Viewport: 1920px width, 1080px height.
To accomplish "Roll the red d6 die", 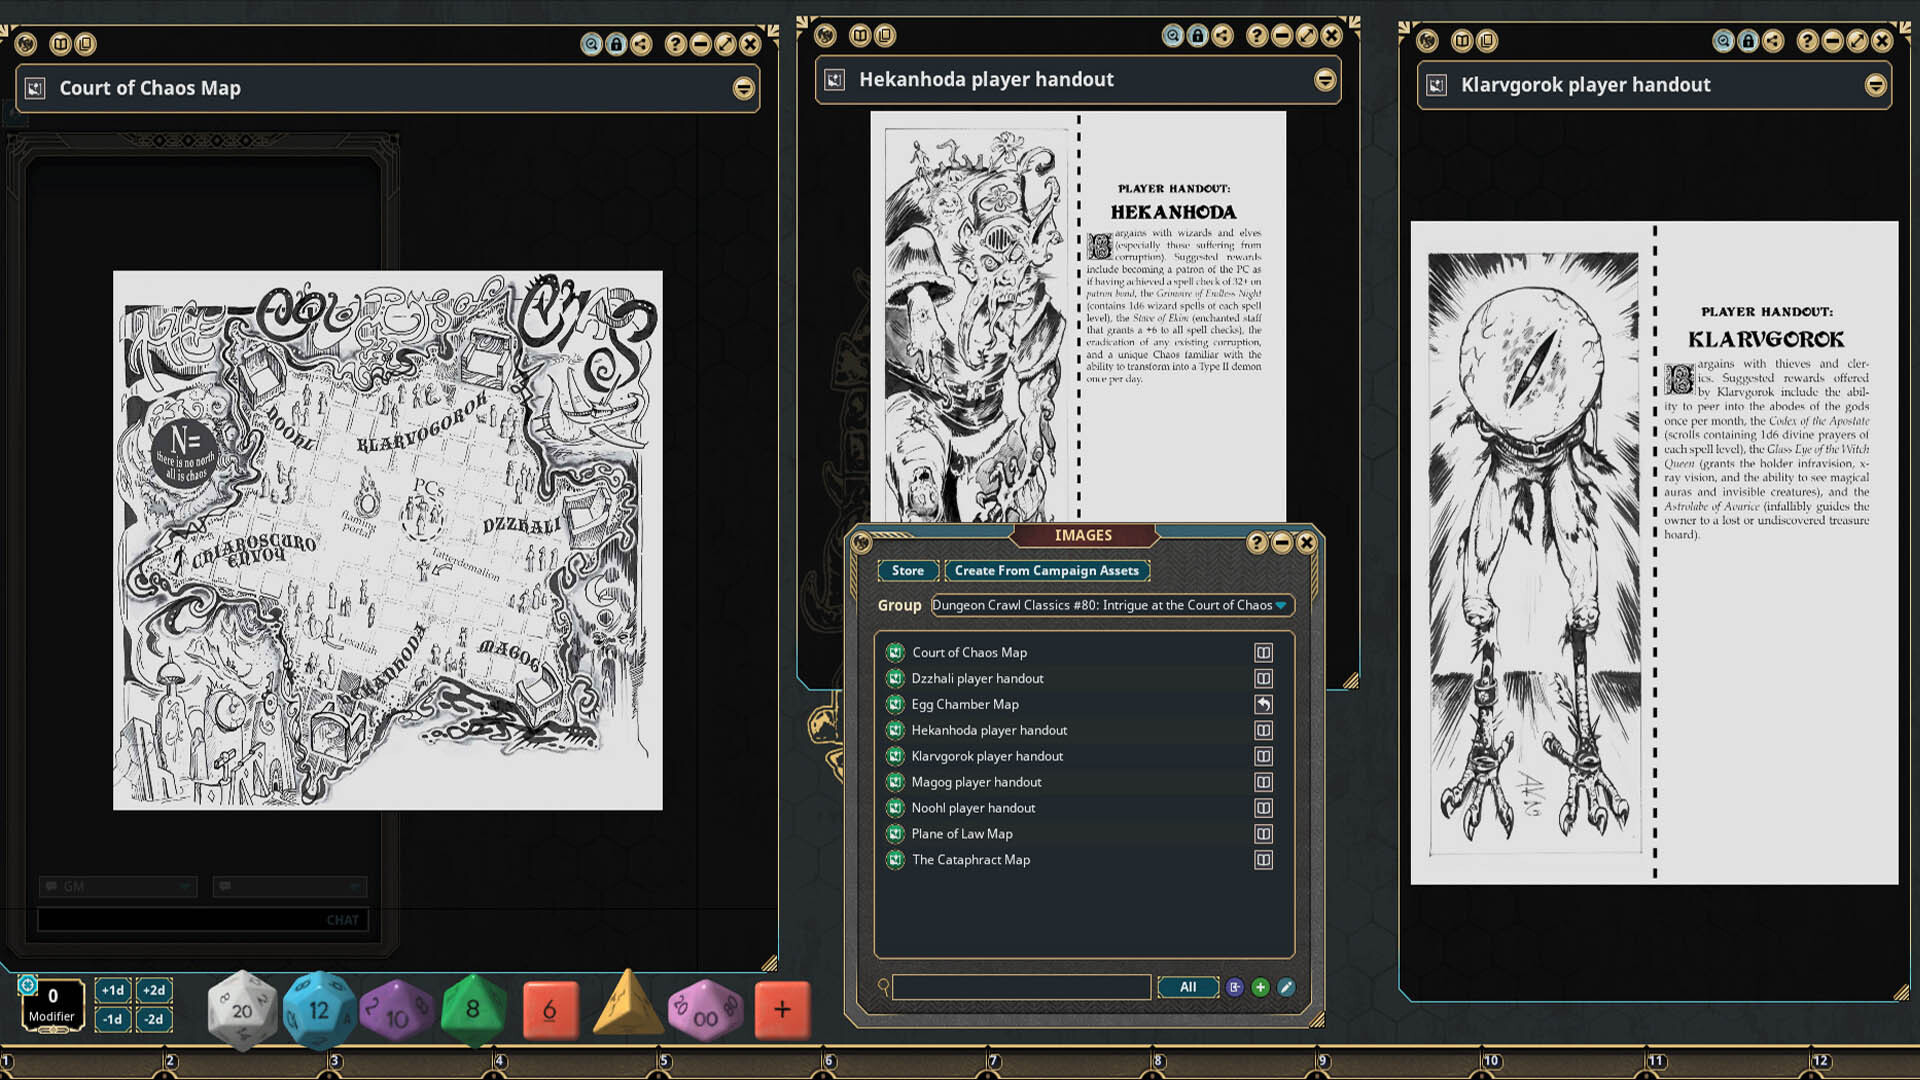I will (551, 1009).
